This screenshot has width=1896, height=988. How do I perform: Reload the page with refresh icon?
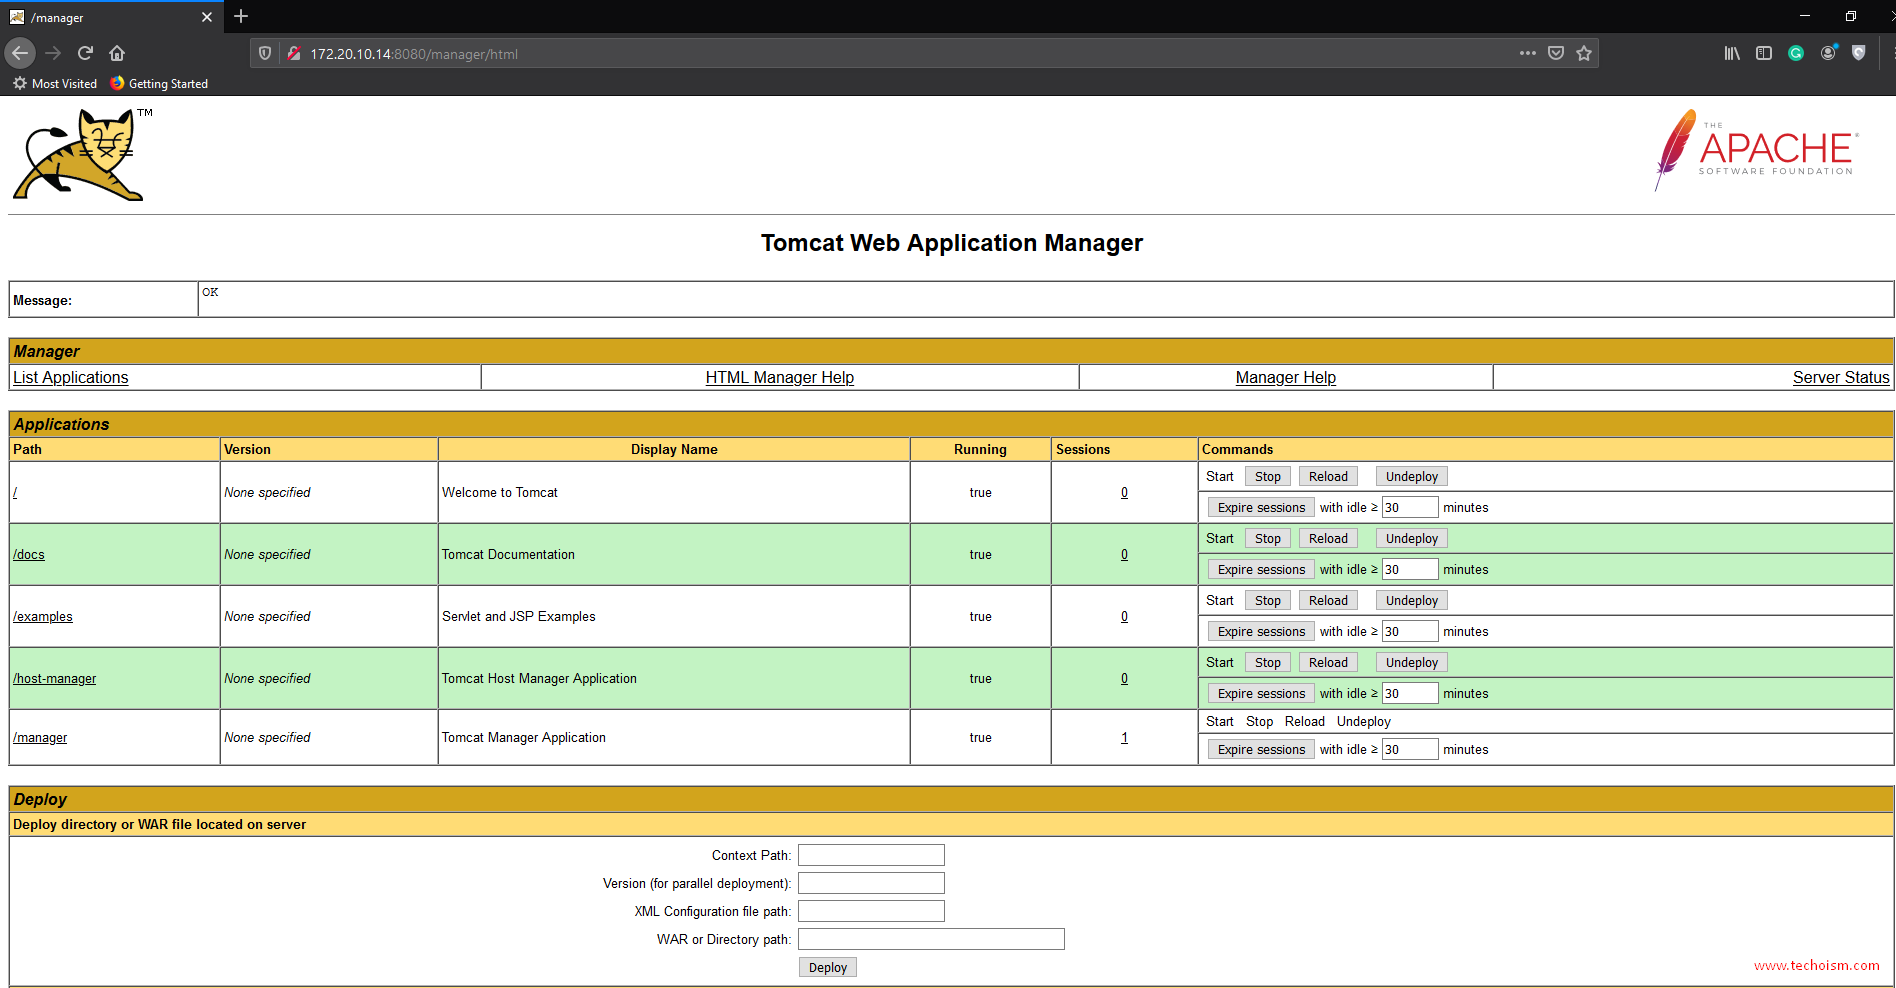[85, 53]
